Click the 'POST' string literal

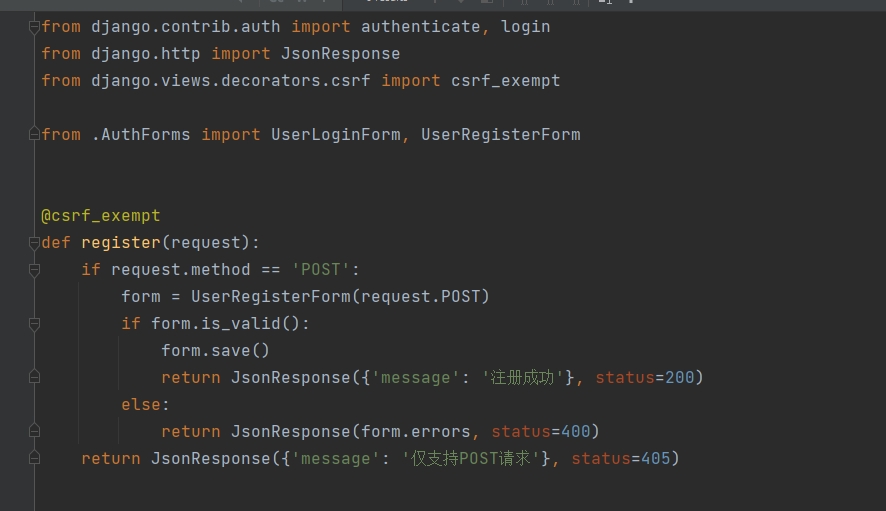tap(320, 270)
